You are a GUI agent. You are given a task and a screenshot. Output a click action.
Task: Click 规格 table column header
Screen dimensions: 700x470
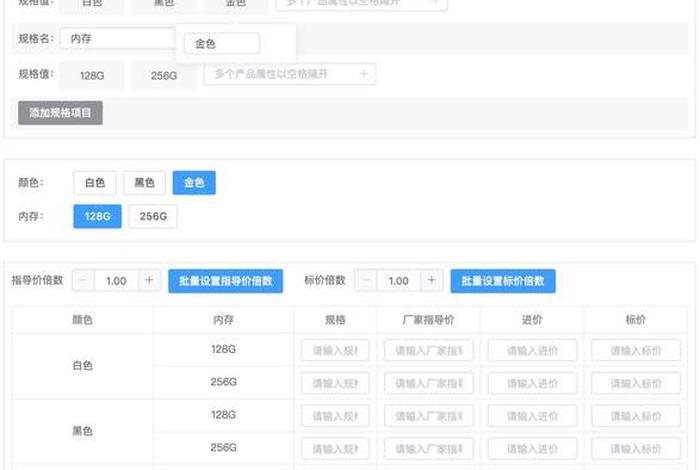[x=335, y=320]
